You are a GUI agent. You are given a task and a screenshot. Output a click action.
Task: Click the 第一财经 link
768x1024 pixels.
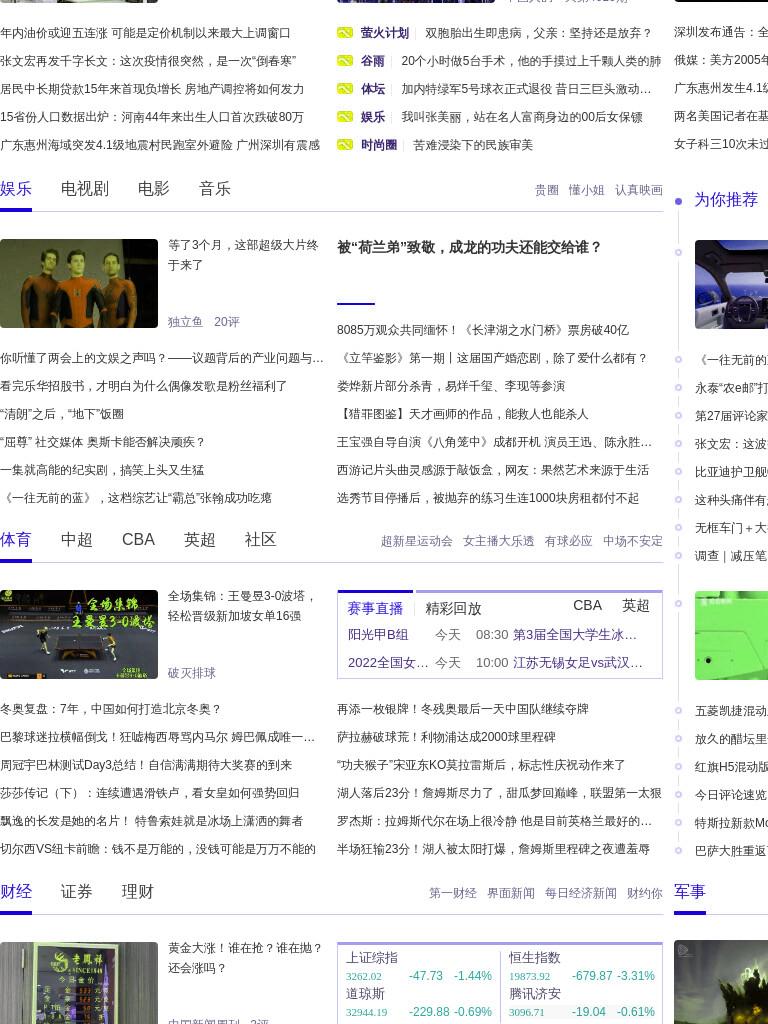[x=453, y=893]
